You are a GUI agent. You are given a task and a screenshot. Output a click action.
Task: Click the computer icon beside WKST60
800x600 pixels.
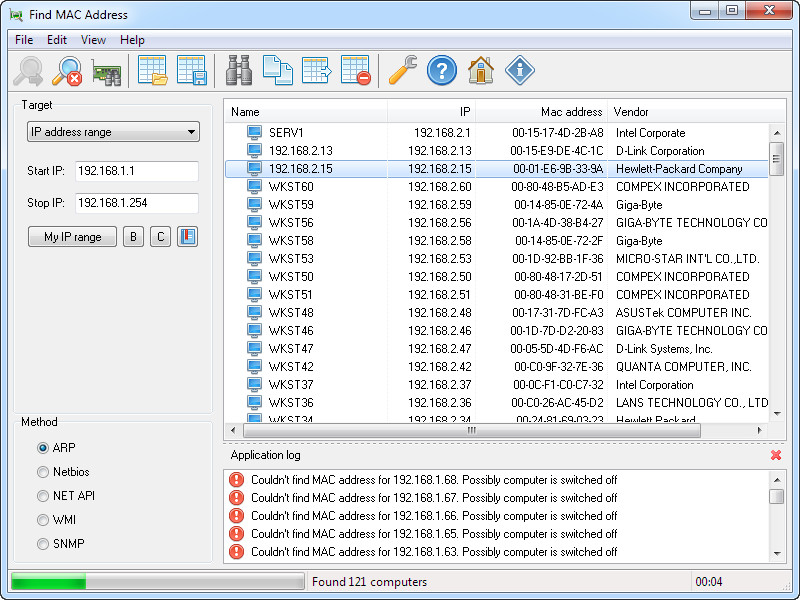tap(254, 187)
